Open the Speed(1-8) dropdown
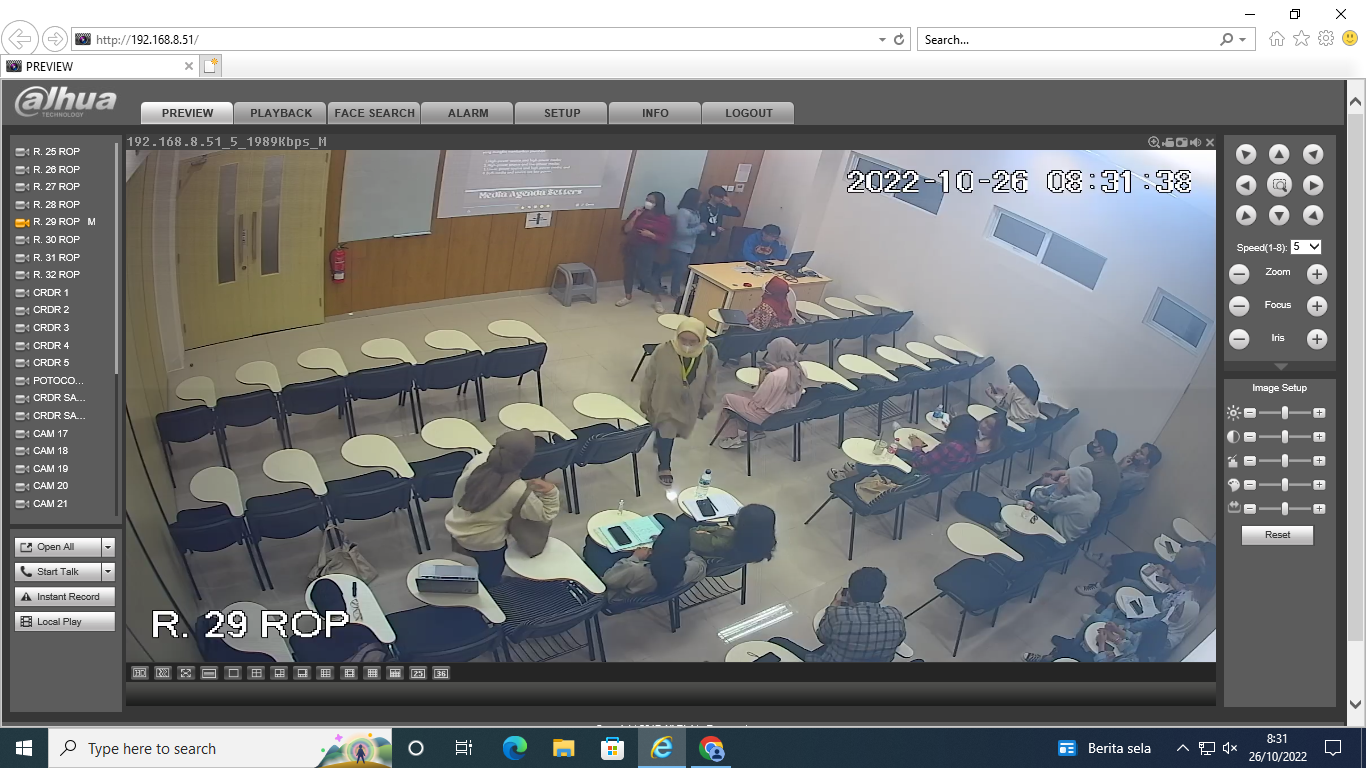Viewport: 1366px width, 768px height. (x=1306, y=246)
